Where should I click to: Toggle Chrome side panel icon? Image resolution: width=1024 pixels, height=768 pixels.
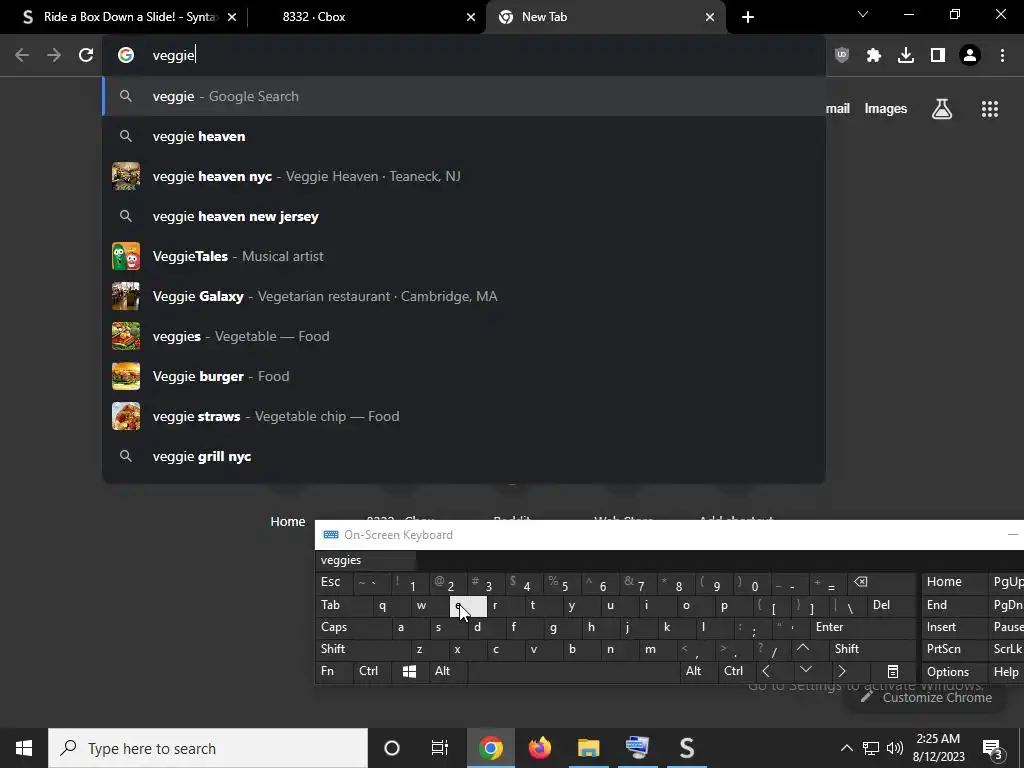(938, 55)
